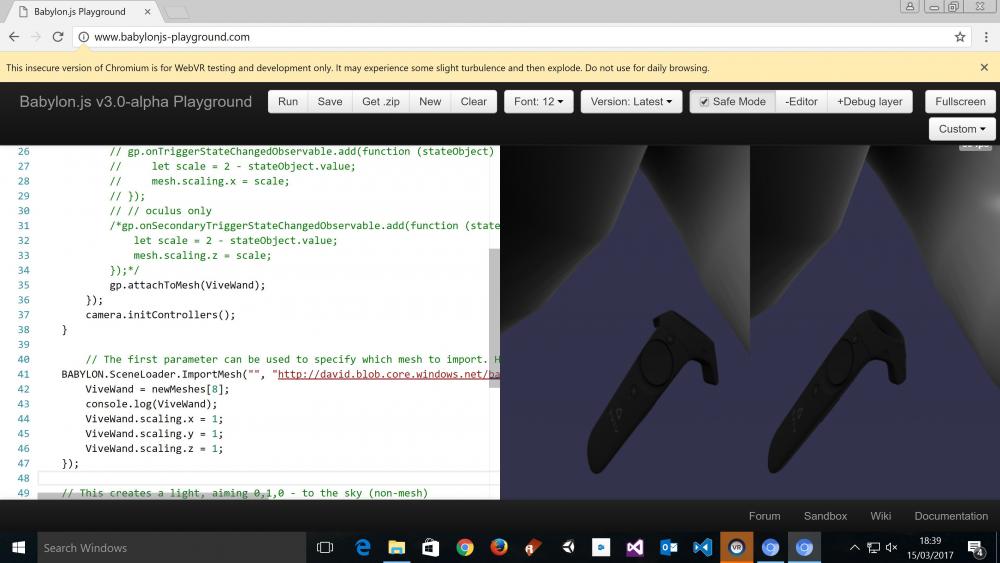Open the Forum link

coord(764,516)
